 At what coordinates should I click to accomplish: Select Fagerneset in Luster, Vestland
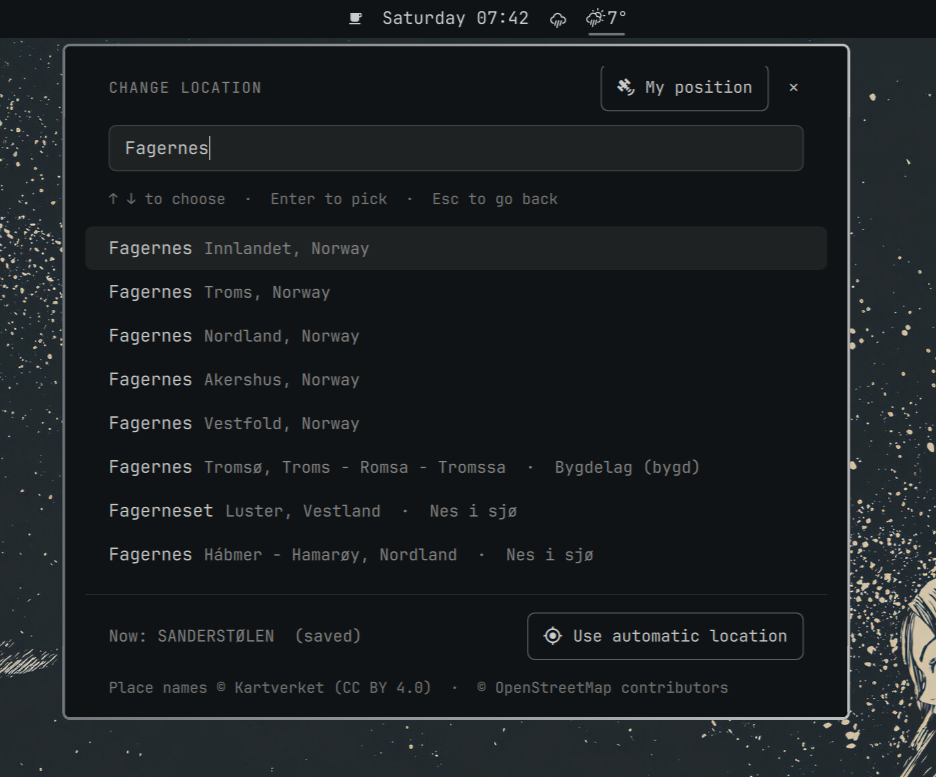point(456,511)
